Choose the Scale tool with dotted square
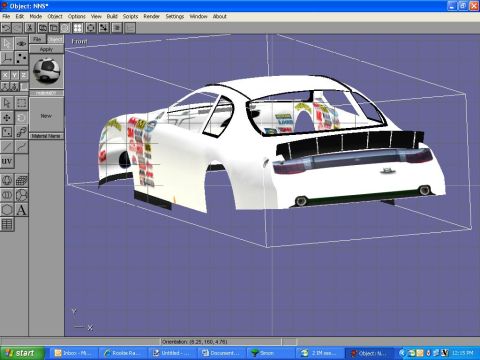The width and height of the screenshot is (480, 360). click(7, 132)
